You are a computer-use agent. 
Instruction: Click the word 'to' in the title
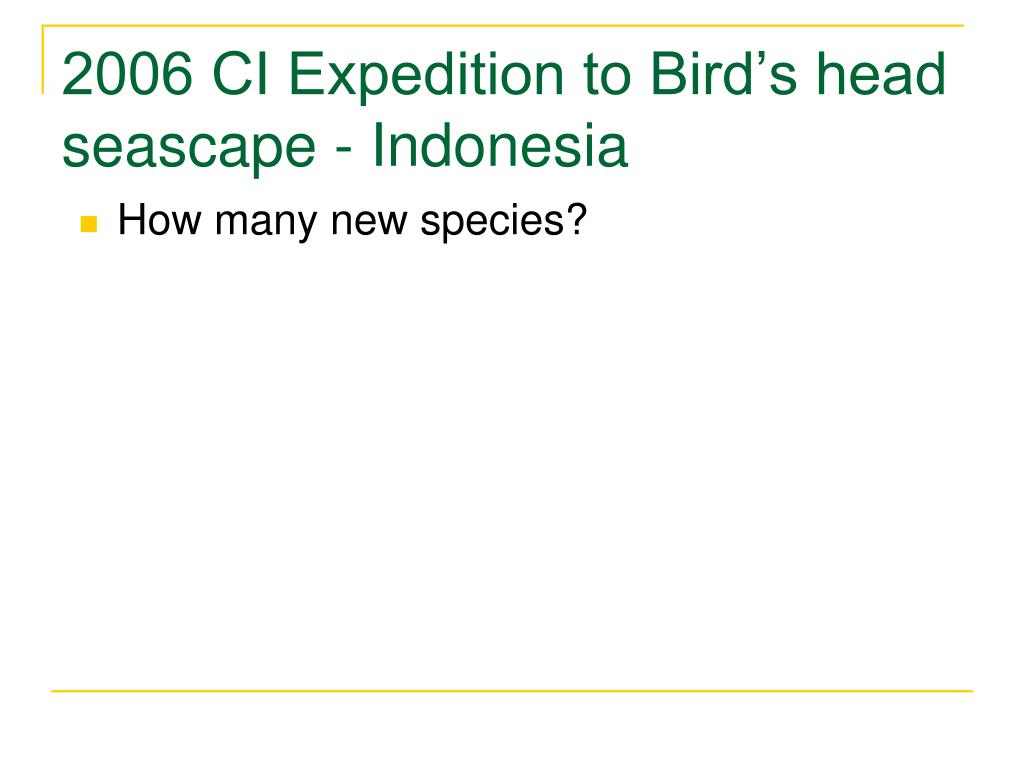607,76
